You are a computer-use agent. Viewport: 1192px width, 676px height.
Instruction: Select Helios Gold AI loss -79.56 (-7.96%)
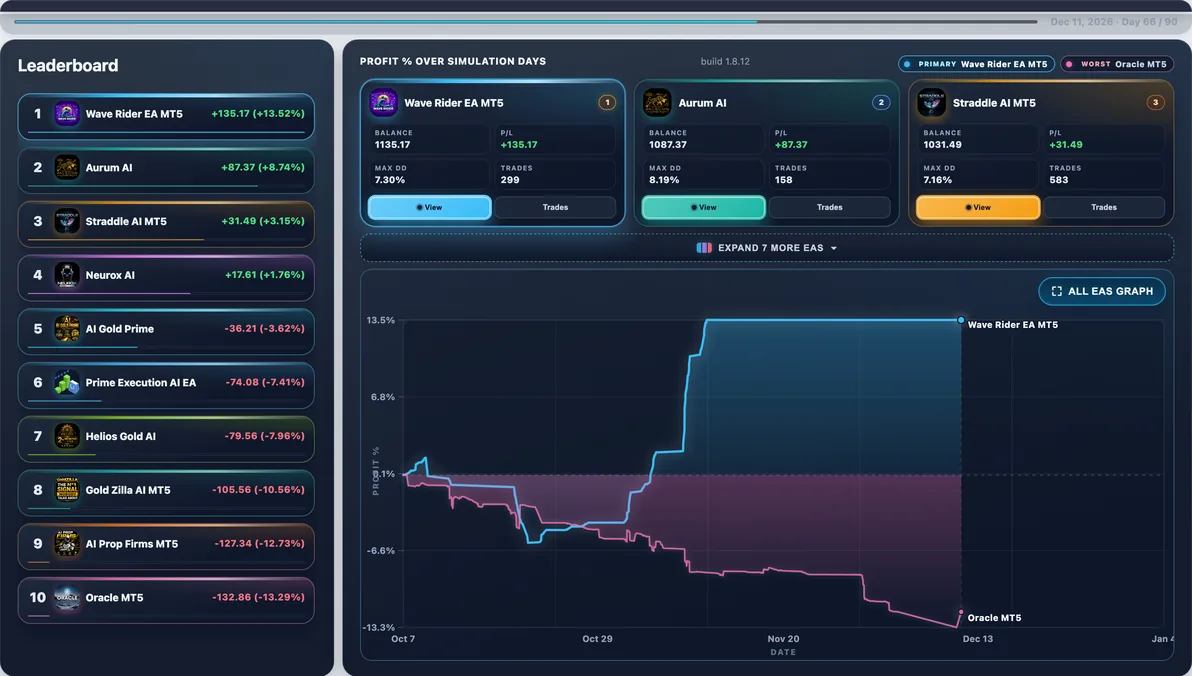coord(265,436)
